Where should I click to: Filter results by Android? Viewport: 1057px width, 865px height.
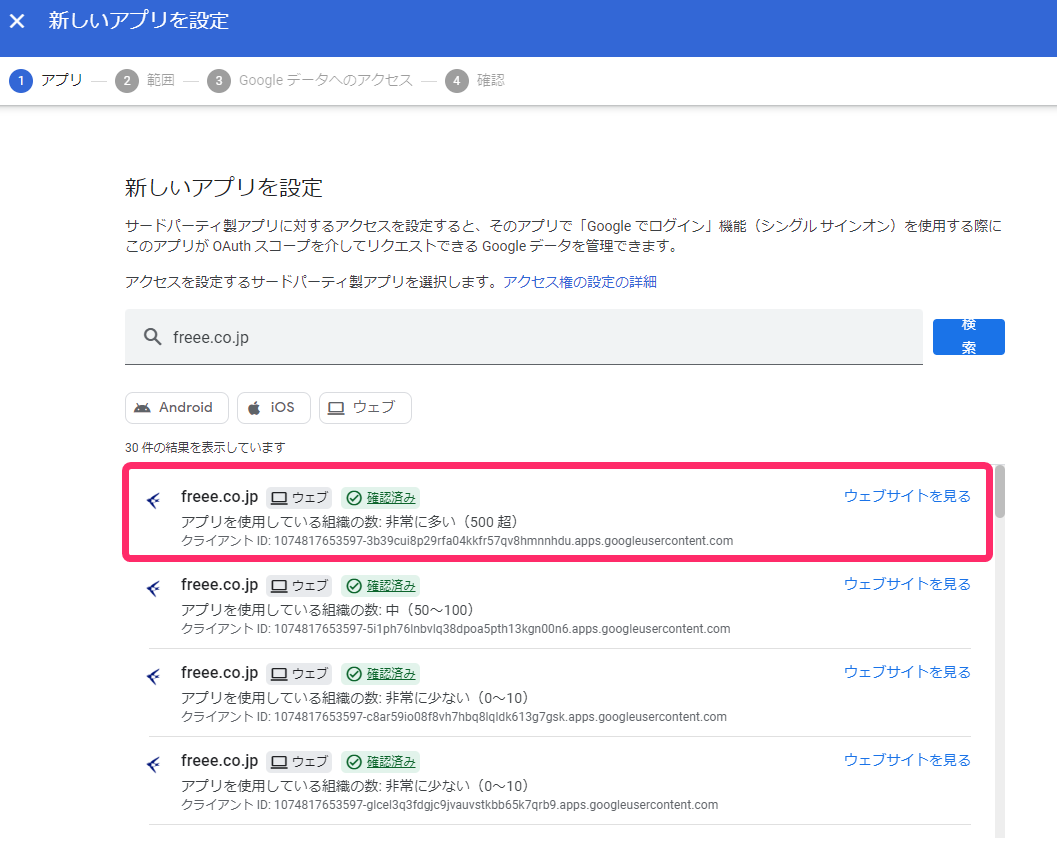(x=177, y=408)
